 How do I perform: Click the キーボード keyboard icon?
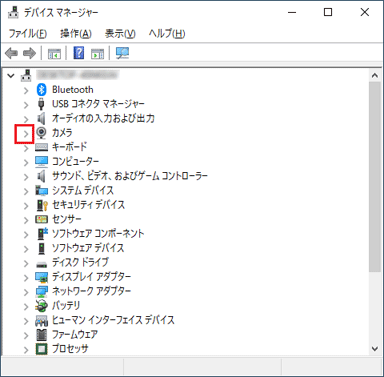(41, 147)
